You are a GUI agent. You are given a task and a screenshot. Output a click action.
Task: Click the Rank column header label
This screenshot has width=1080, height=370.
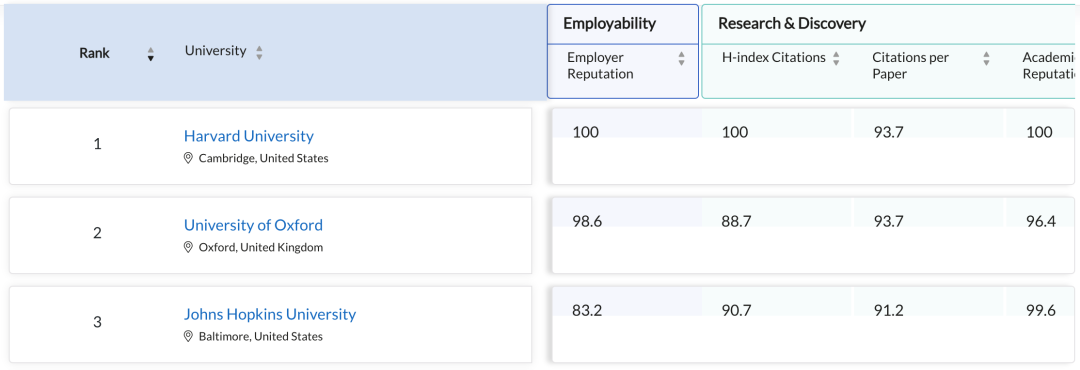[x=94, y=53]
